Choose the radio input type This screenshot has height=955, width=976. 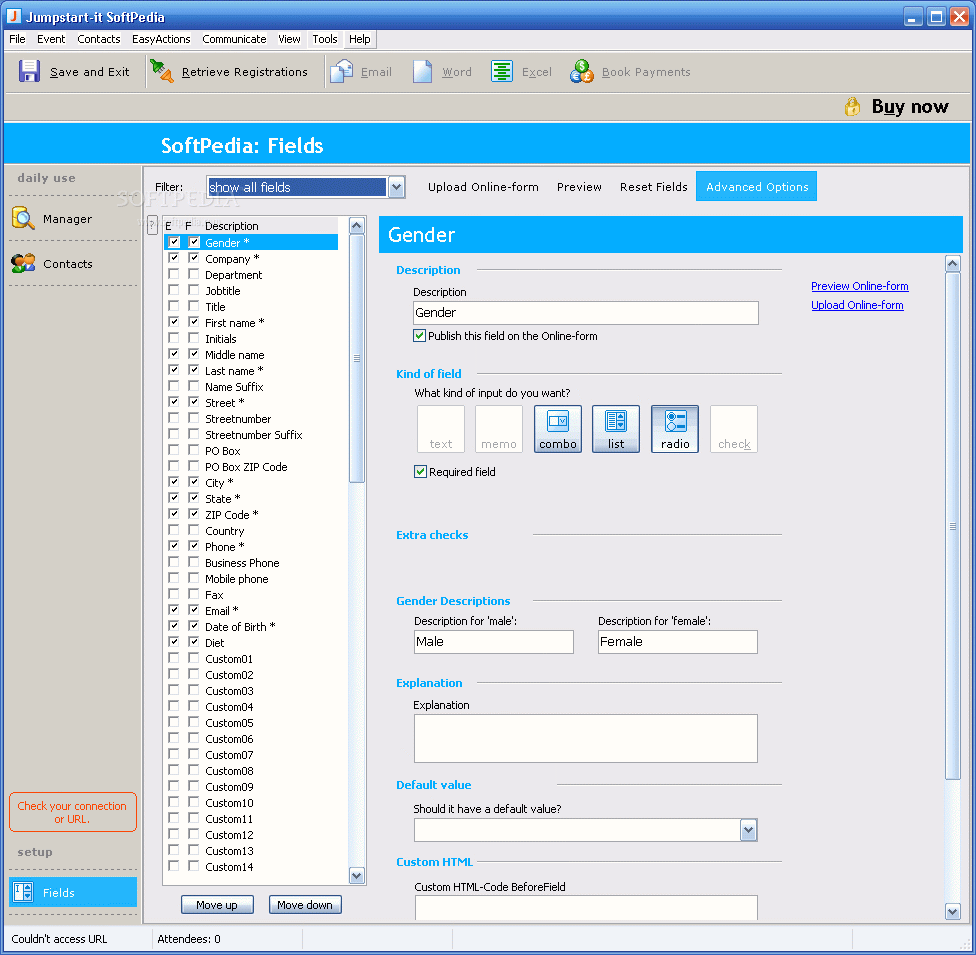675,429
